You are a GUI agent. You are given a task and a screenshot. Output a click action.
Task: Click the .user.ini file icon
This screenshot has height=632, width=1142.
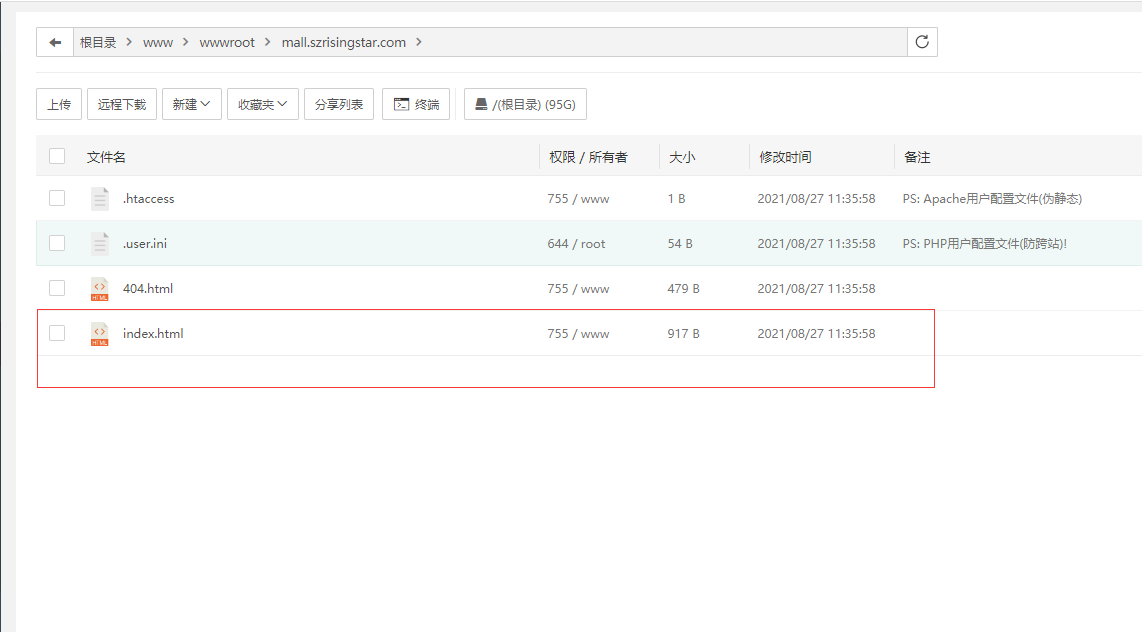pos(100,243)
